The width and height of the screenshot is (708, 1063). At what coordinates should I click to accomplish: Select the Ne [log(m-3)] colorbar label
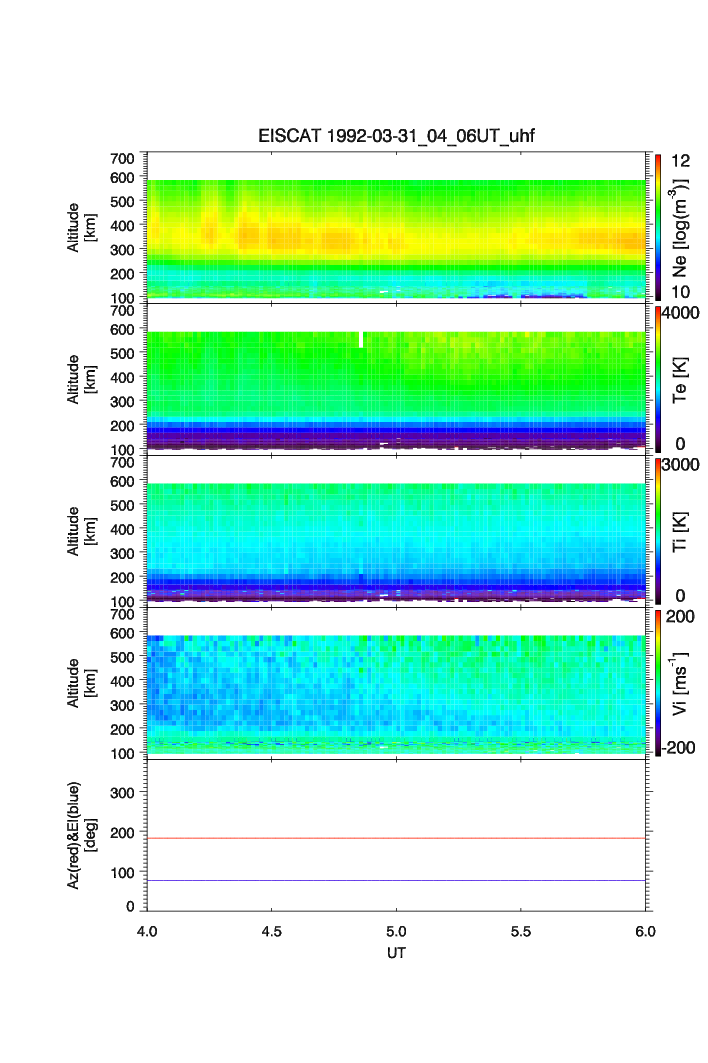pos(680,228)
